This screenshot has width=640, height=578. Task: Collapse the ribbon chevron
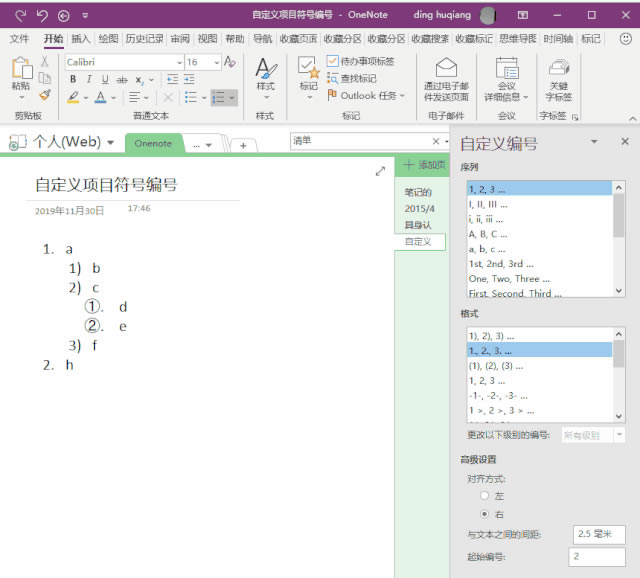coord(632,118)
